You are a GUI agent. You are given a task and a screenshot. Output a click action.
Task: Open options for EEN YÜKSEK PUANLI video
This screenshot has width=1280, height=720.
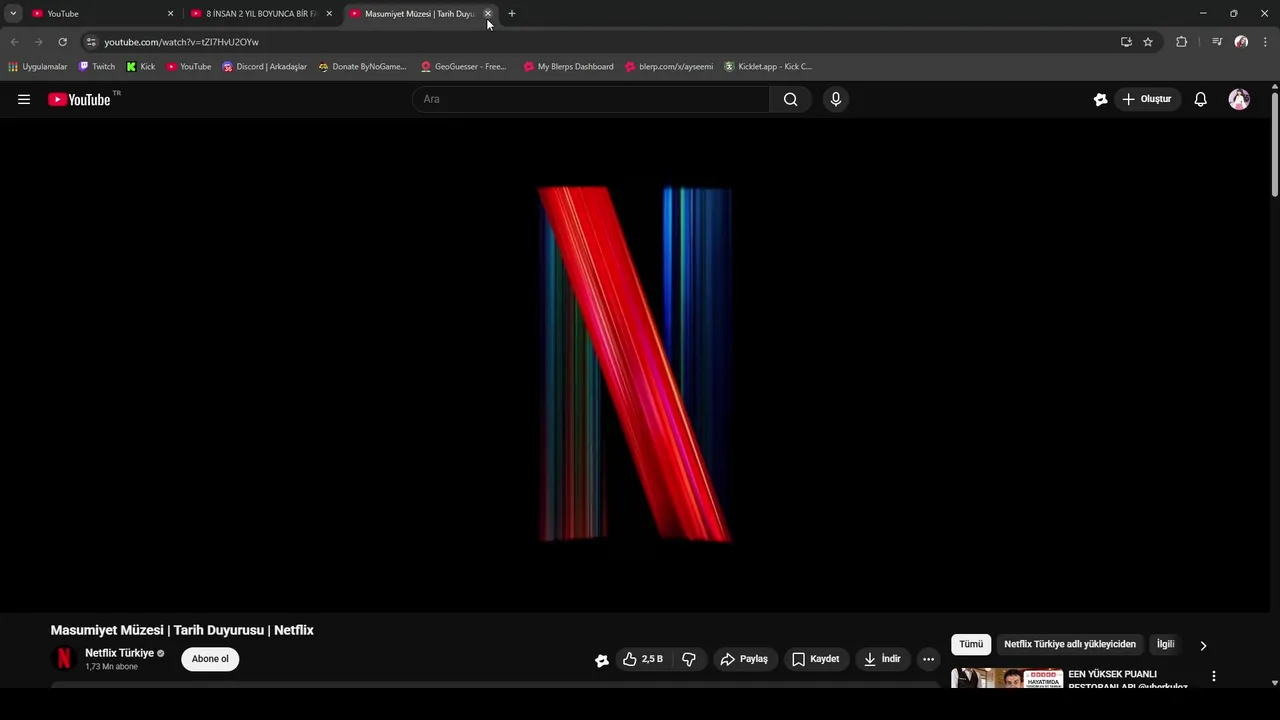(1214, 677)
